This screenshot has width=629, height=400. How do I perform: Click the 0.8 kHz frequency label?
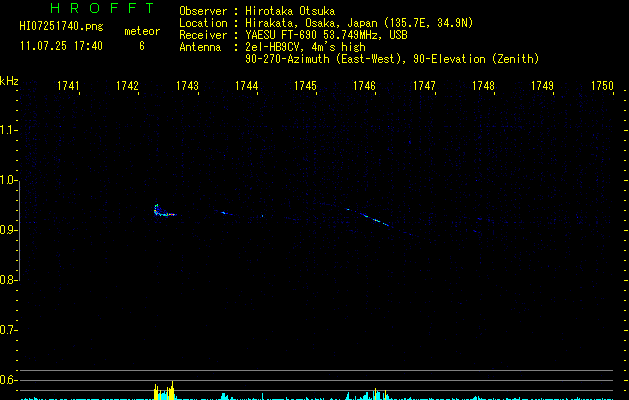[x=8, y=280]
